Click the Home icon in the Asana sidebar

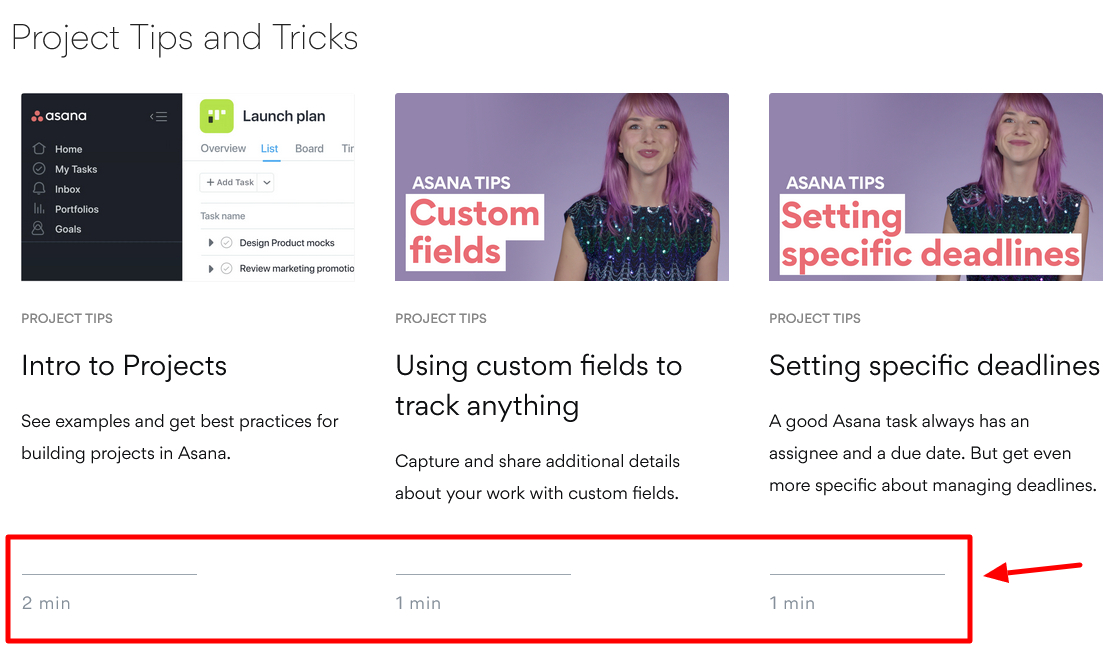(x=39, y=149)
